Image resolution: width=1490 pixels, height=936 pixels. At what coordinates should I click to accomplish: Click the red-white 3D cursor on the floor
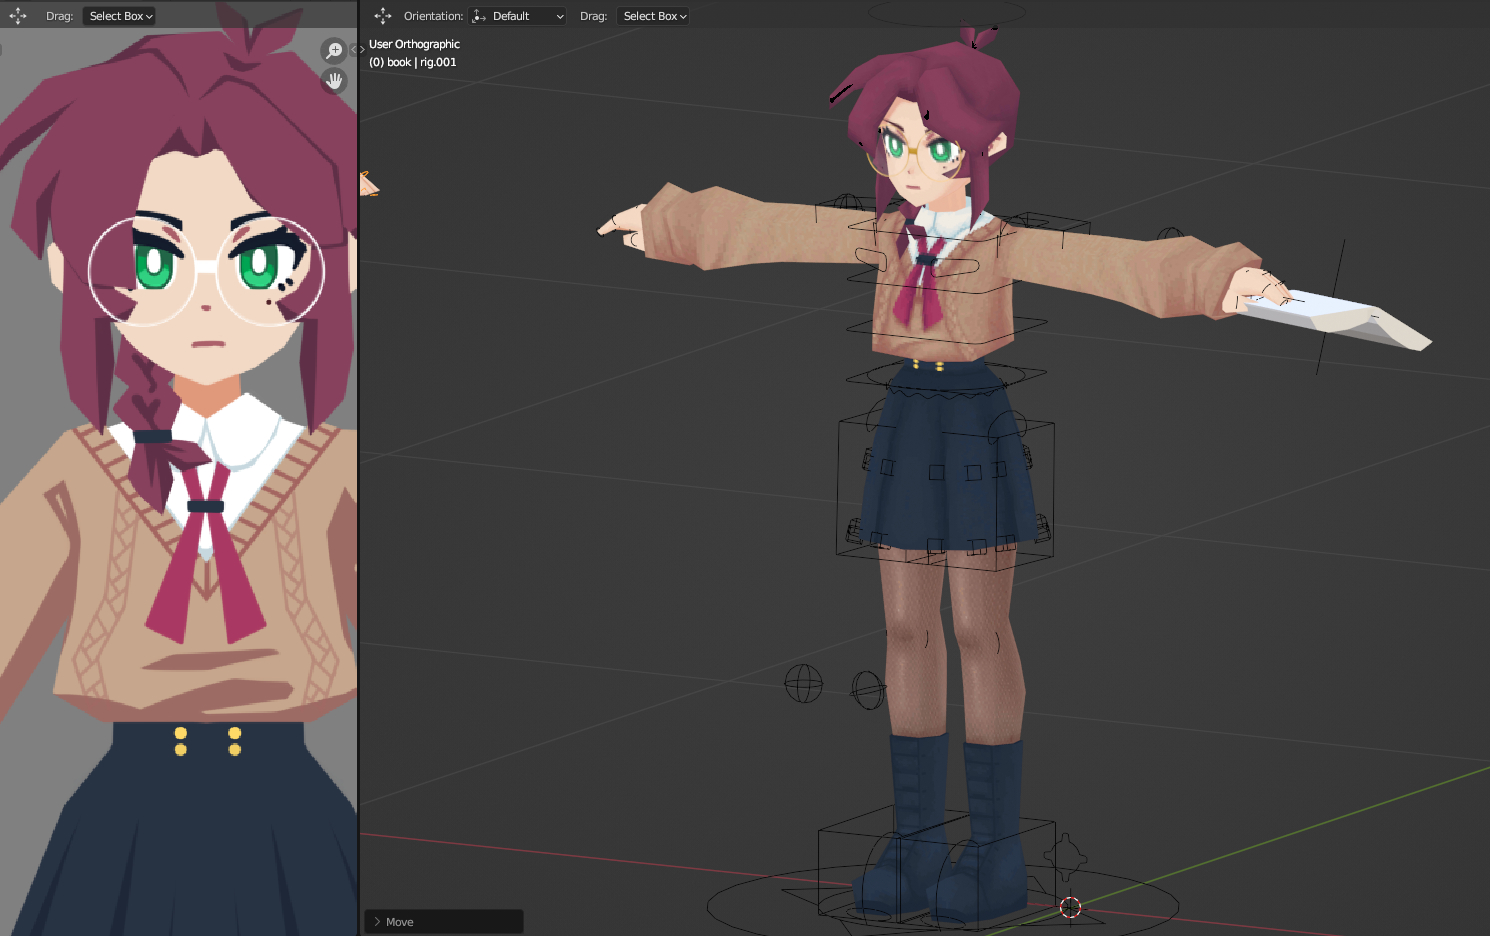[x=1070, y=907]
